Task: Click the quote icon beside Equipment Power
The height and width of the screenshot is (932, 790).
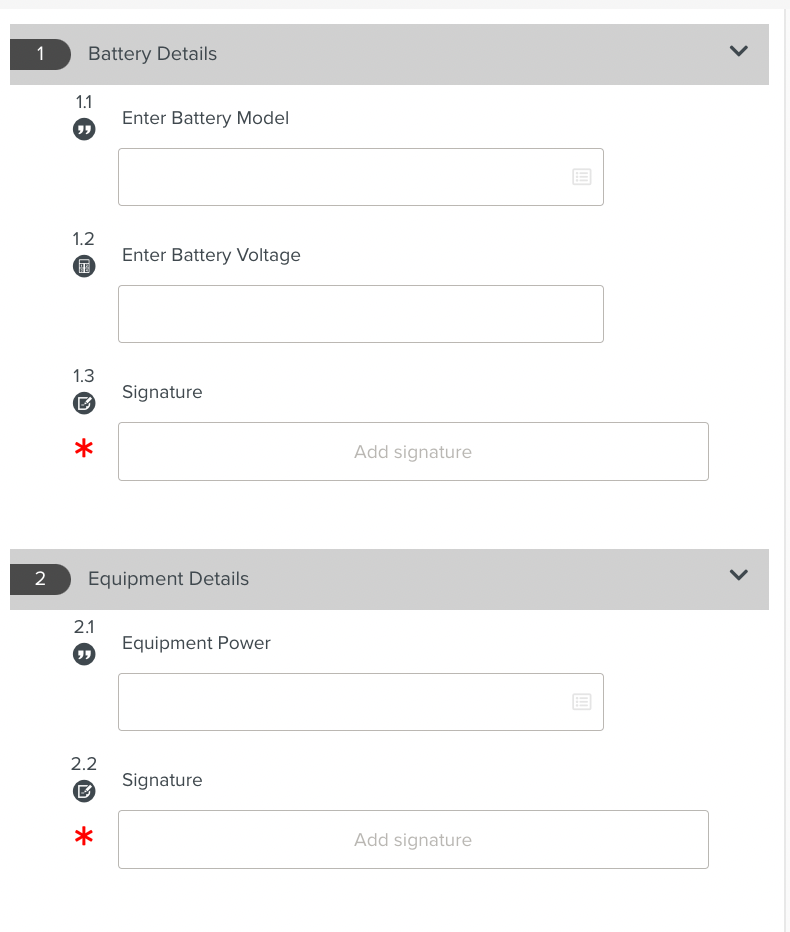Action: [x=84, y=653]
